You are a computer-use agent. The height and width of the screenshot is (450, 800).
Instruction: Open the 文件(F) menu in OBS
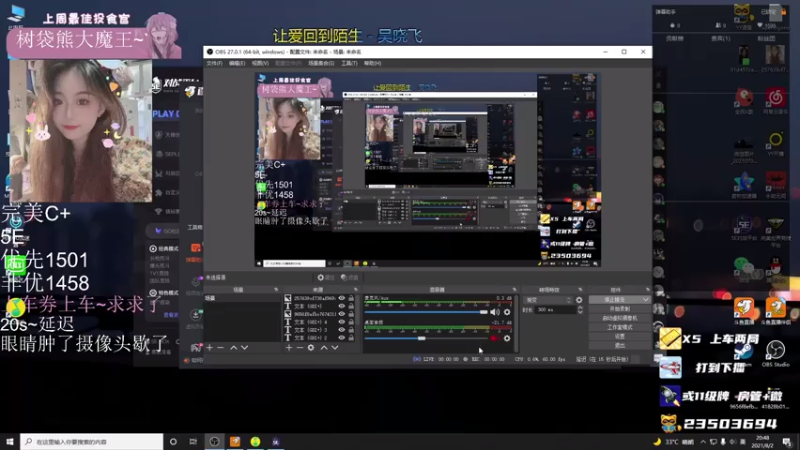click(x=214, y=63)
